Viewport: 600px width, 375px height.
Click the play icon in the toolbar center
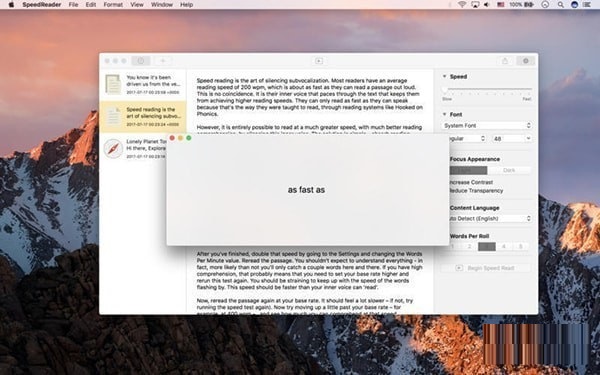tap(318, 61)
